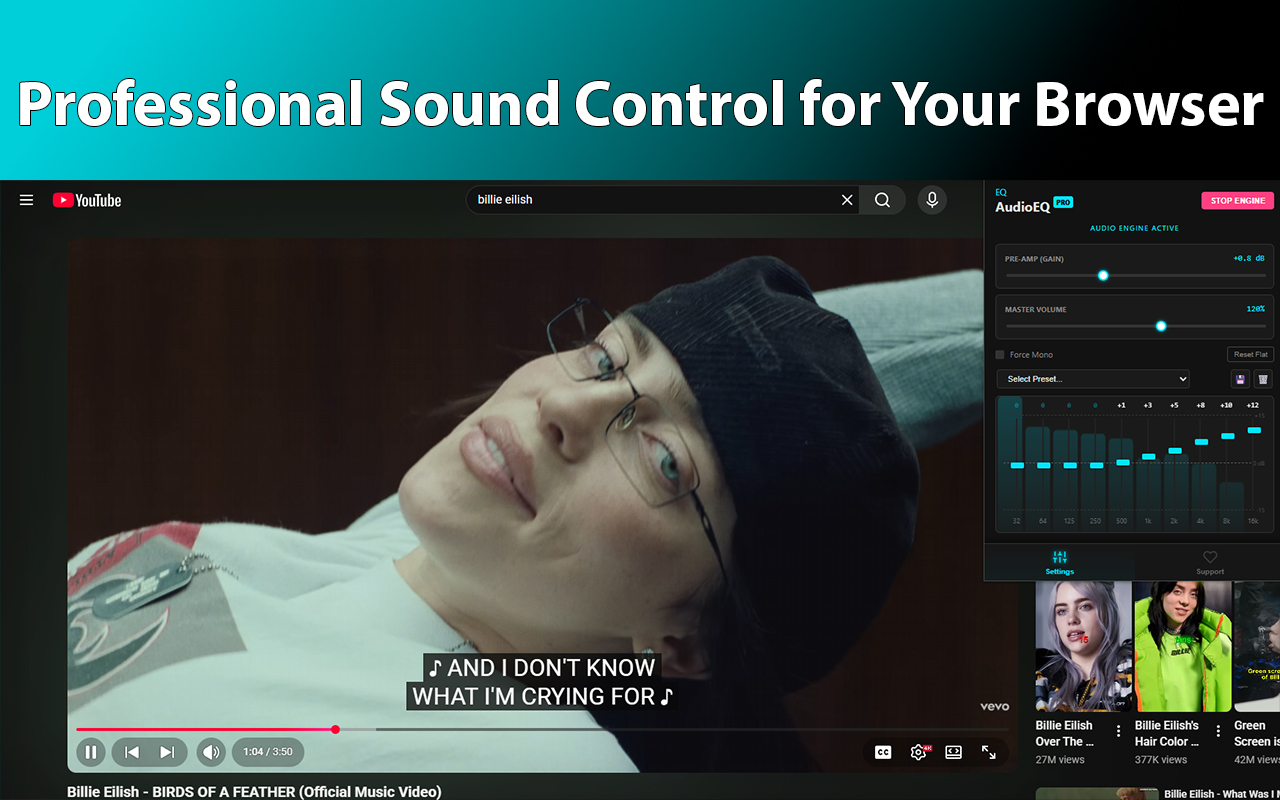Click the 'Billie Eilish - What Was I' title

(1221, 794)
